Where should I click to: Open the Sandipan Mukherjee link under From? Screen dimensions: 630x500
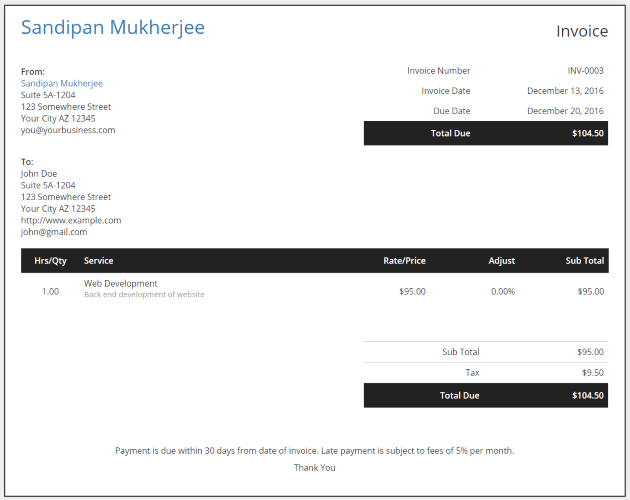pos(62,83)
